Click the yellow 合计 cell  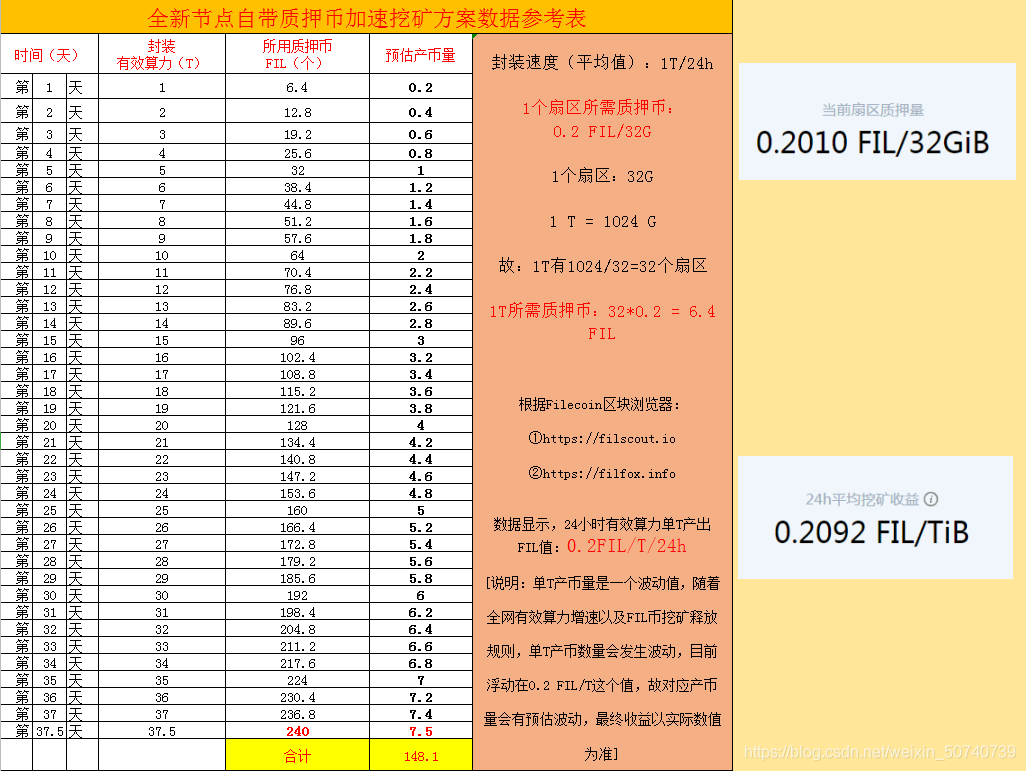(297, 755)
